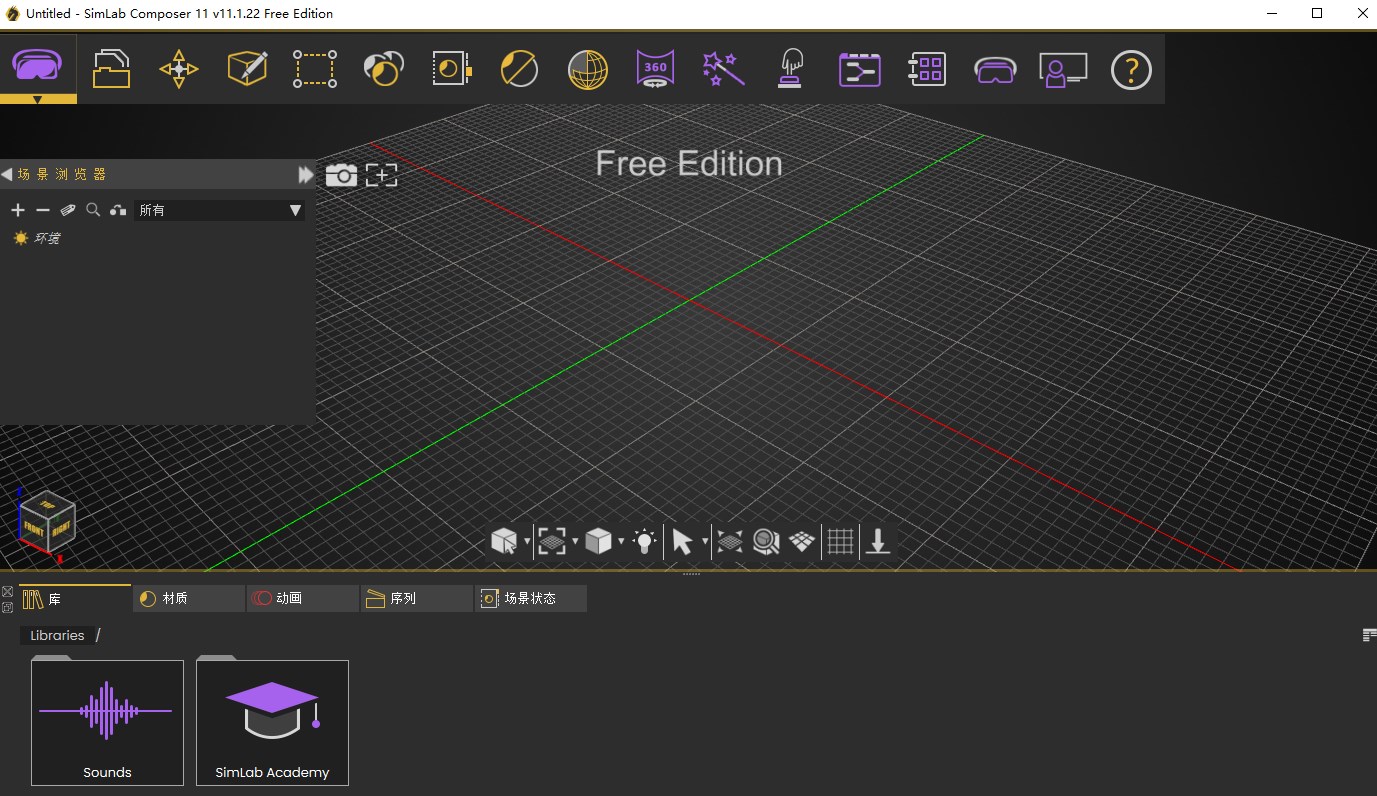
Task: Toggle the viewport grid display
Action: click(840, 541)
